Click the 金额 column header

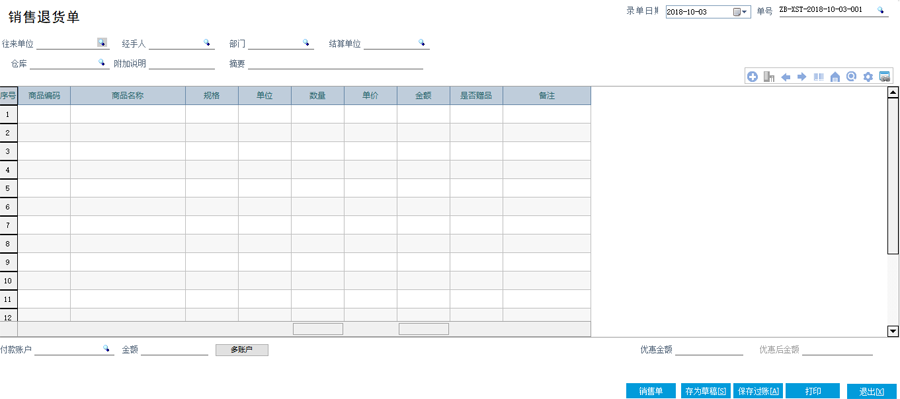tap(424, 96)
